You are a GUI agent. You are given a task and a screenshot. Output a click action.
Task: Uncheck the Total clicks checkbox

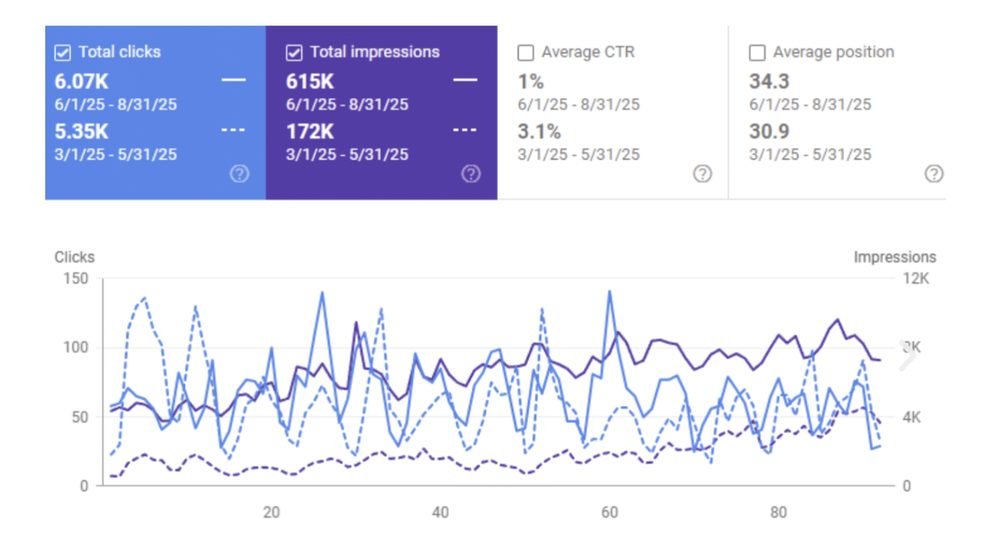click(x=62, y=52)
